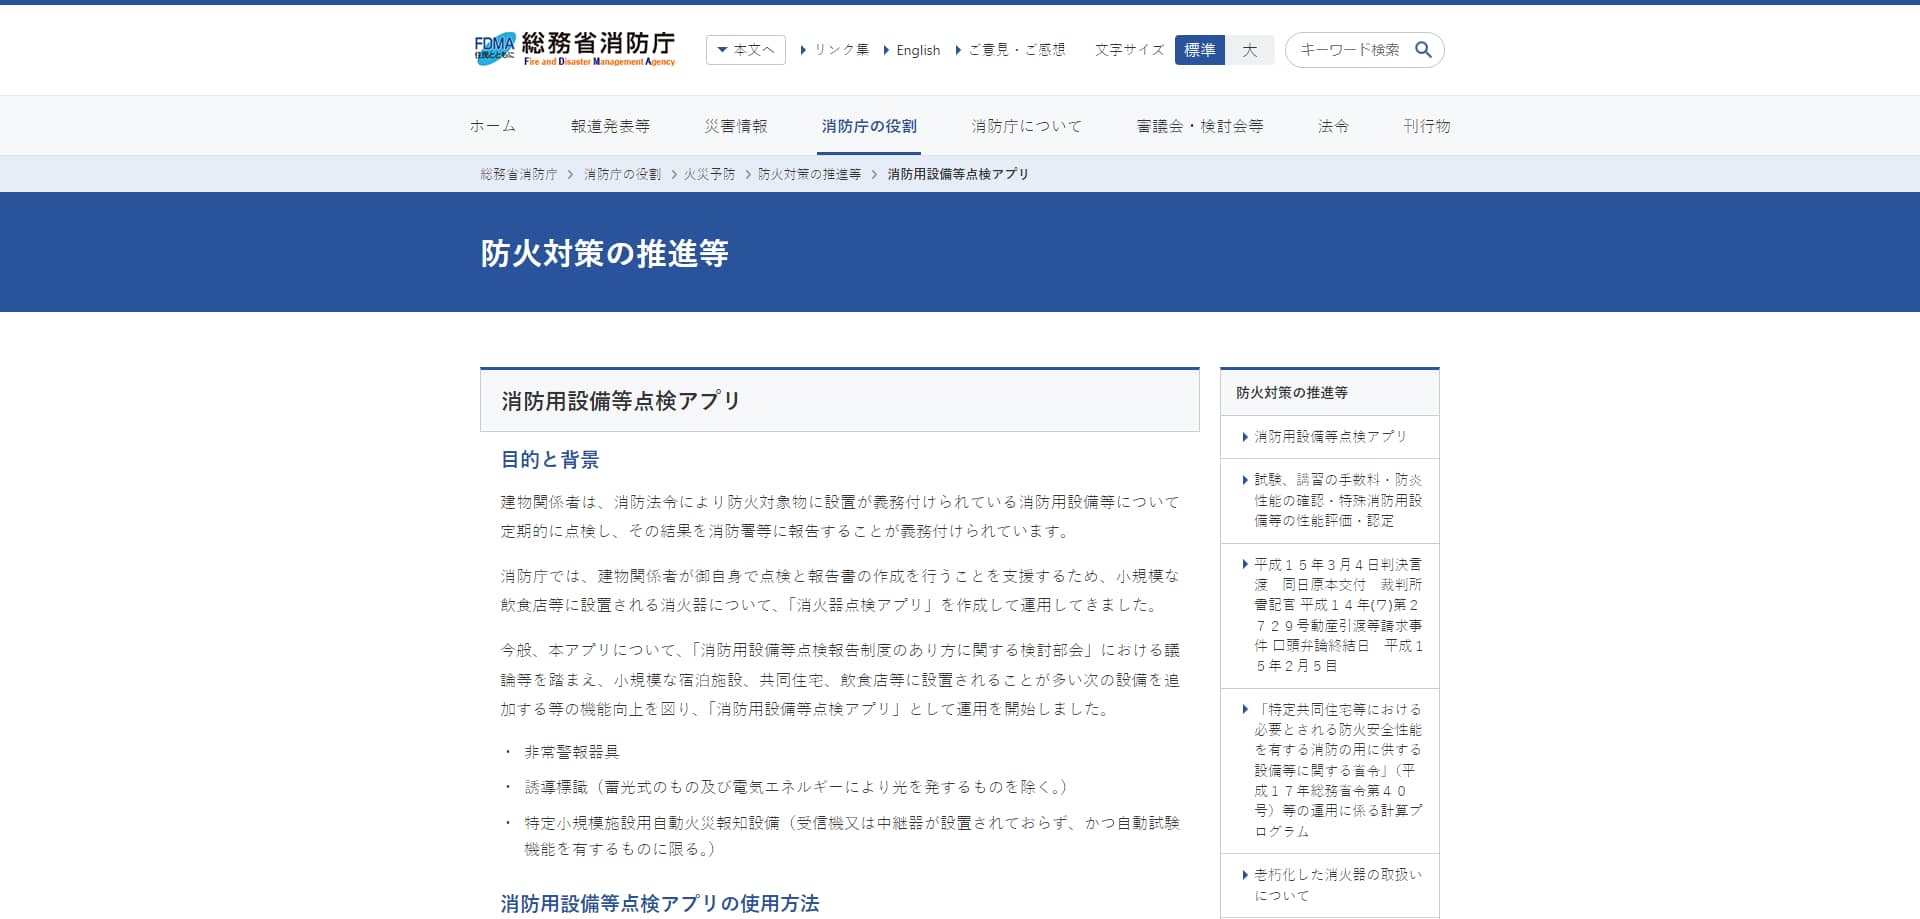Click the FDMA 総務省消防庁 logo

(x=575, y=49)
